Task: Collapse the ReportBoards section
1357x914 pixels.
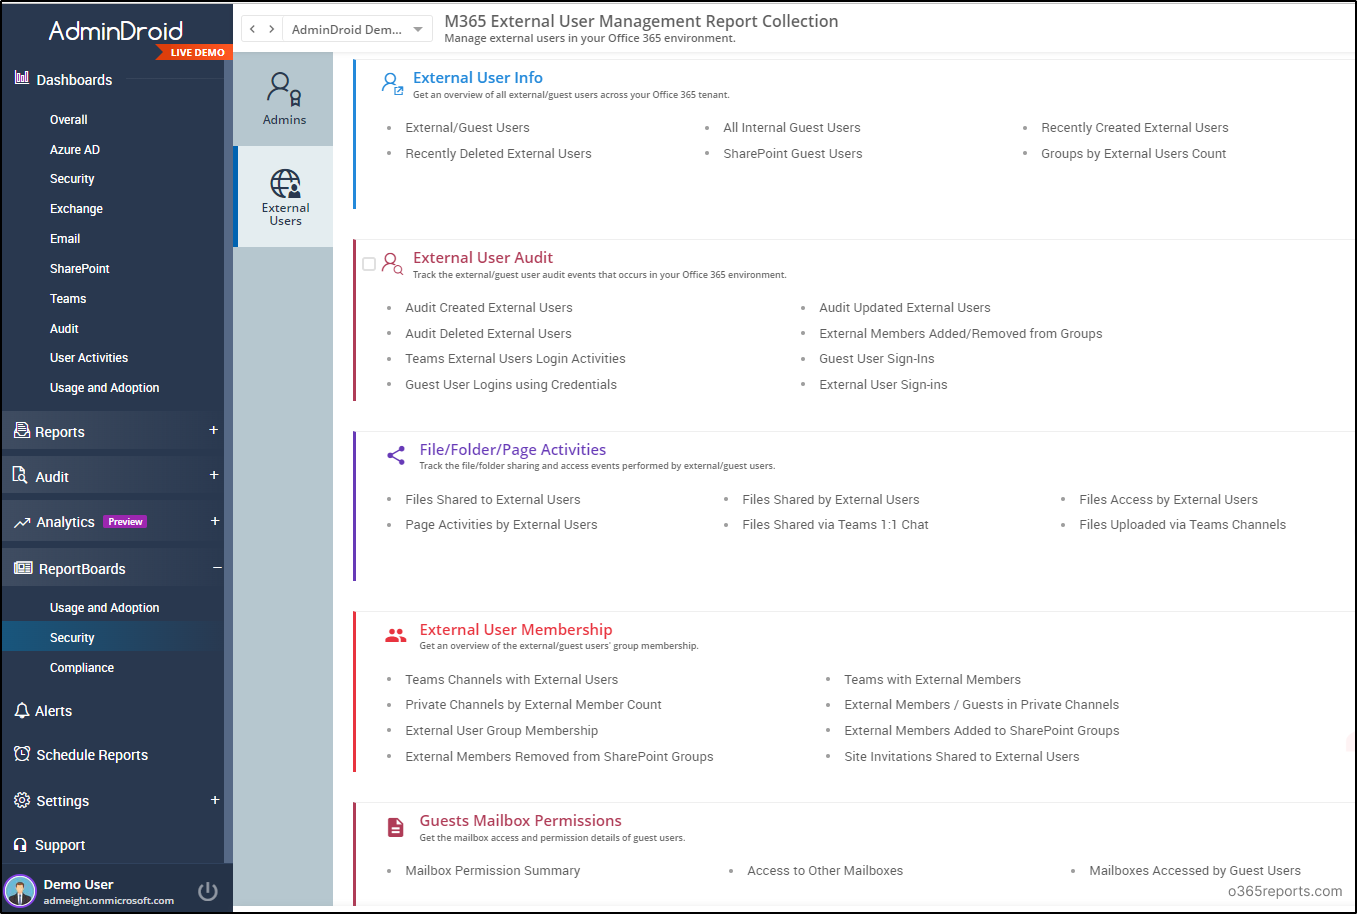Action: coord(217,567)
